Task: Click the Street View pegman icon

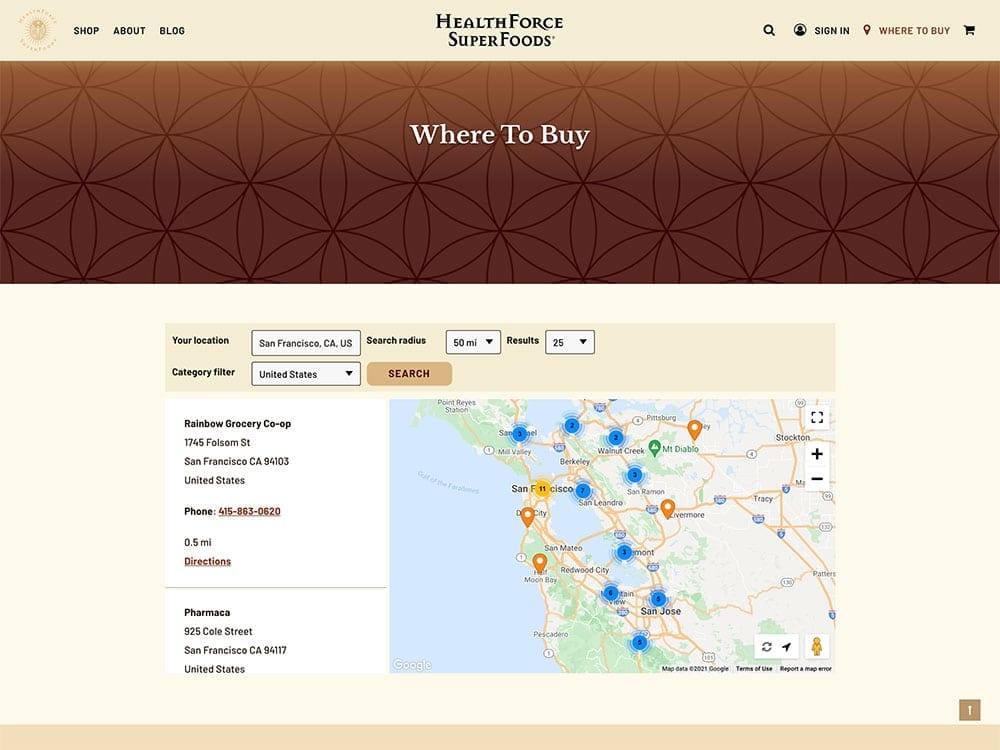Action: (x=817, y=647)
